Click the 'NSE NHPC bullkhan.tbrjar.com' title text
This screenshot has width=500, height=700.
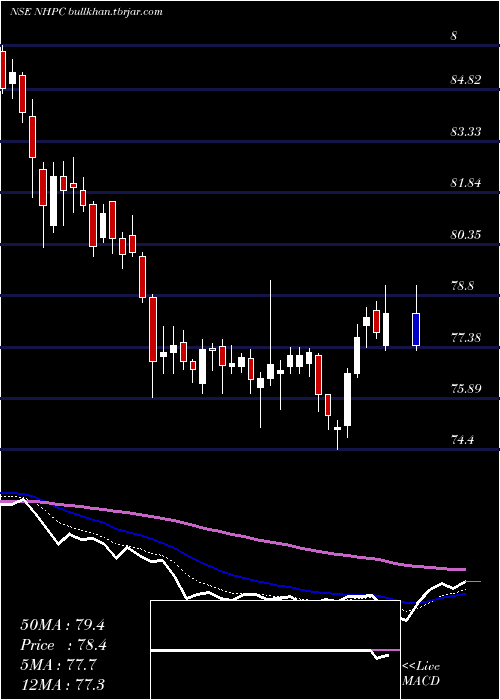86,12
